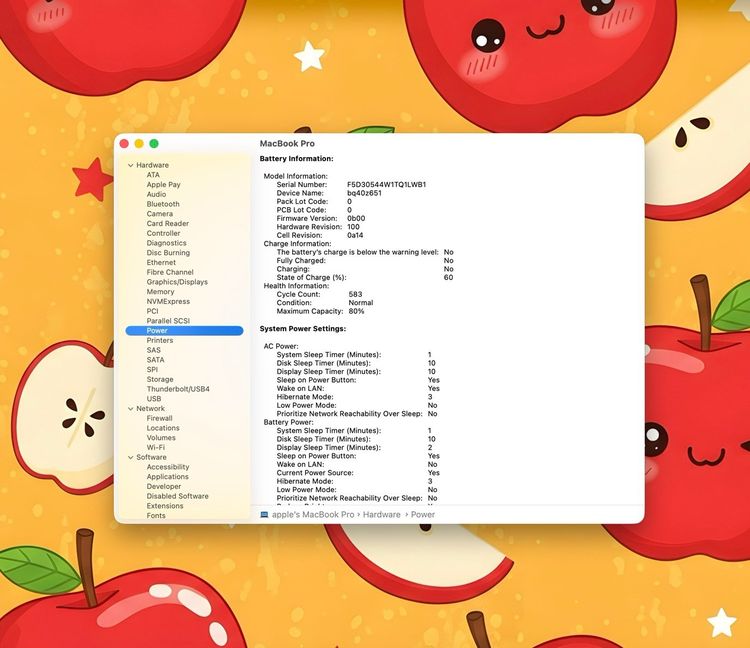Select SAS in the sidebar

[x=154, y=350]
